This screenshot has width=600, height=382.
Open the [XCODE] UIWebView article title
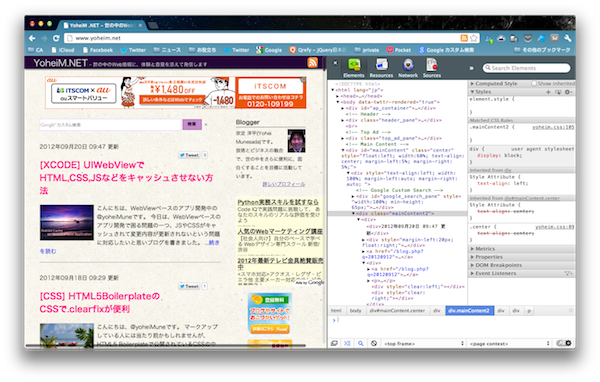tap(126, 178)
